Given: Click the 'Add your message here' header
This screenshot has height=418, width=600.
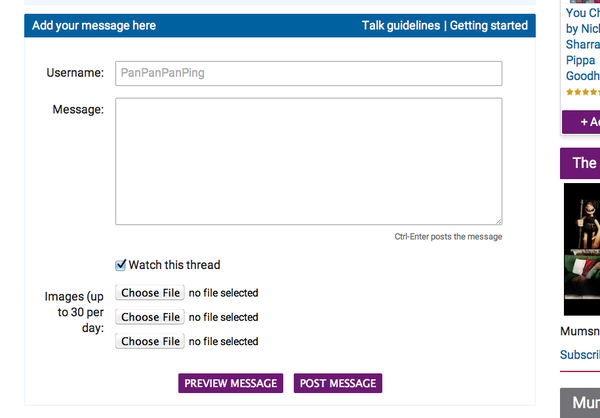Looking at the screenshot, I should click(94, 26).
